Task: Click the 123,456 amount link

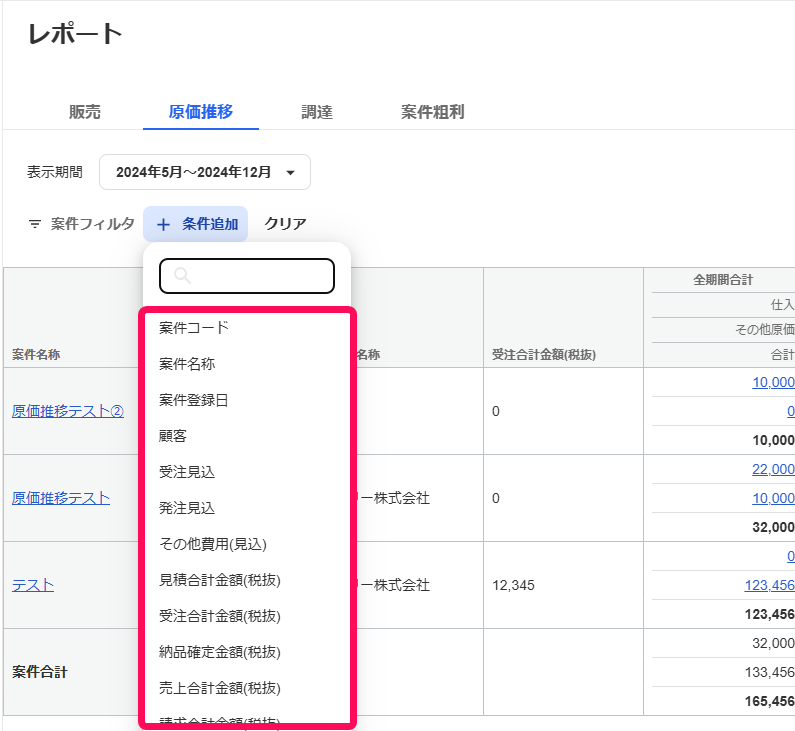Action: click(769, 586)
